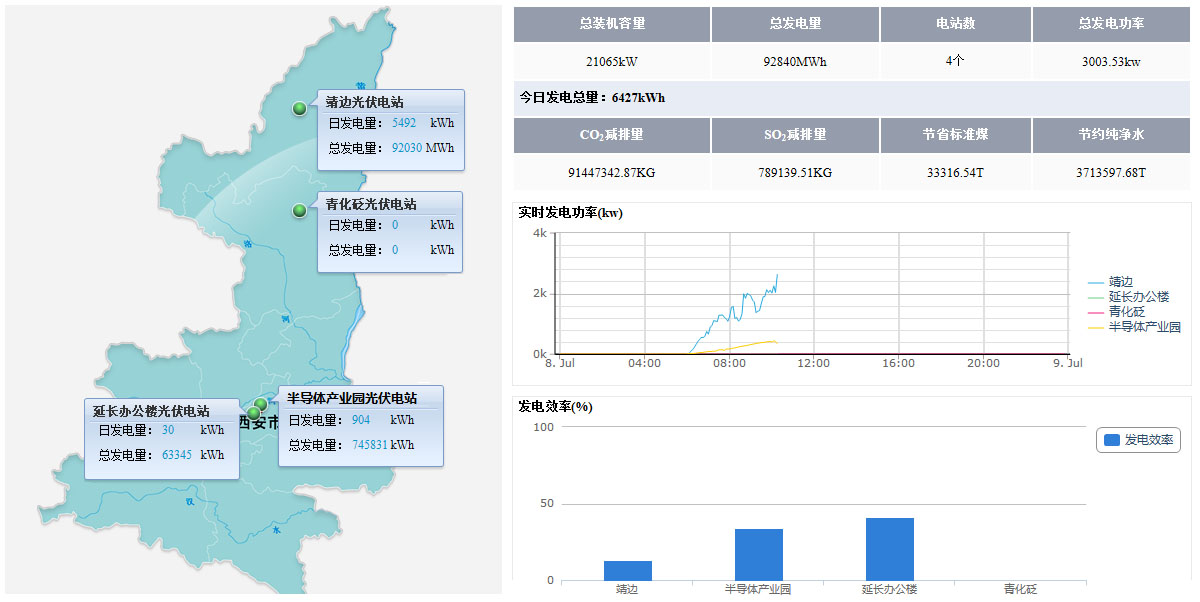Toggle 延长办公楼 series in power chart legend
Screen dimensions: 1200x602
click(x=1137, y=297)
